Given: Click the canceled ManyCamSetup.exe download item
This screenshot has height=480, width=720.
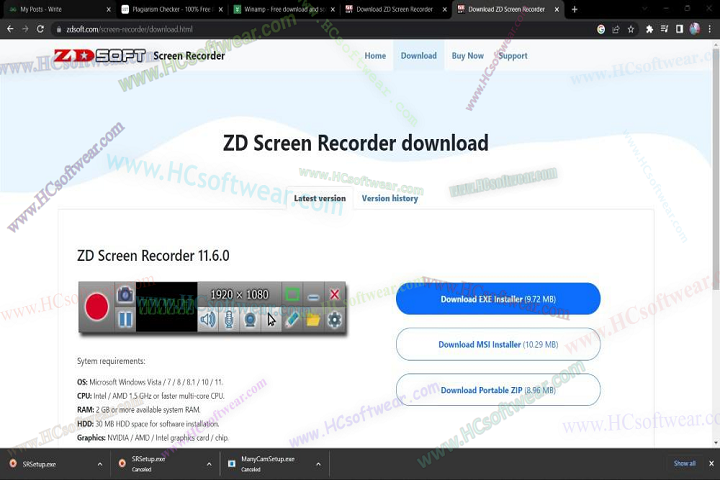Looking at the screenshot, I should (x=266, y=464).
